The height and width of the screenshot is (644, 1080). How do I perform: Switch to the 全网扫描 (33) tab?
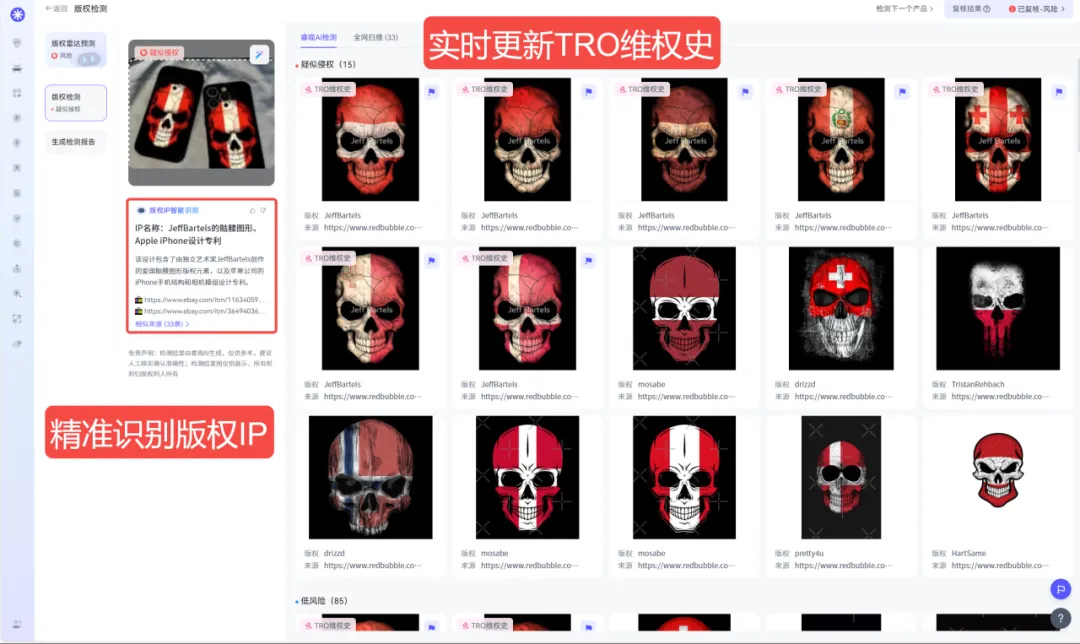tap(375, 37)
